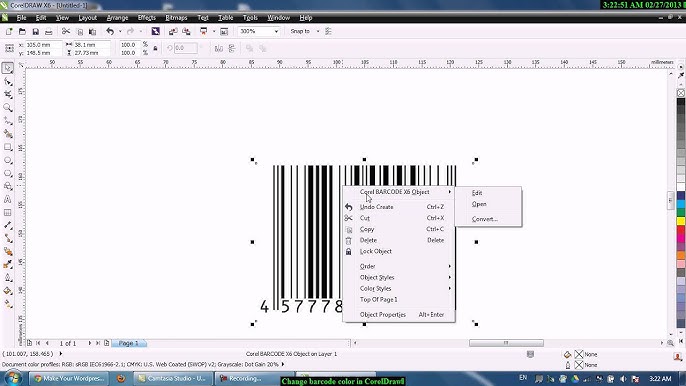The width and height of the screenshot is (686, 386).
Task: Click the Copy toolbar icon
Action: [80, 31]
